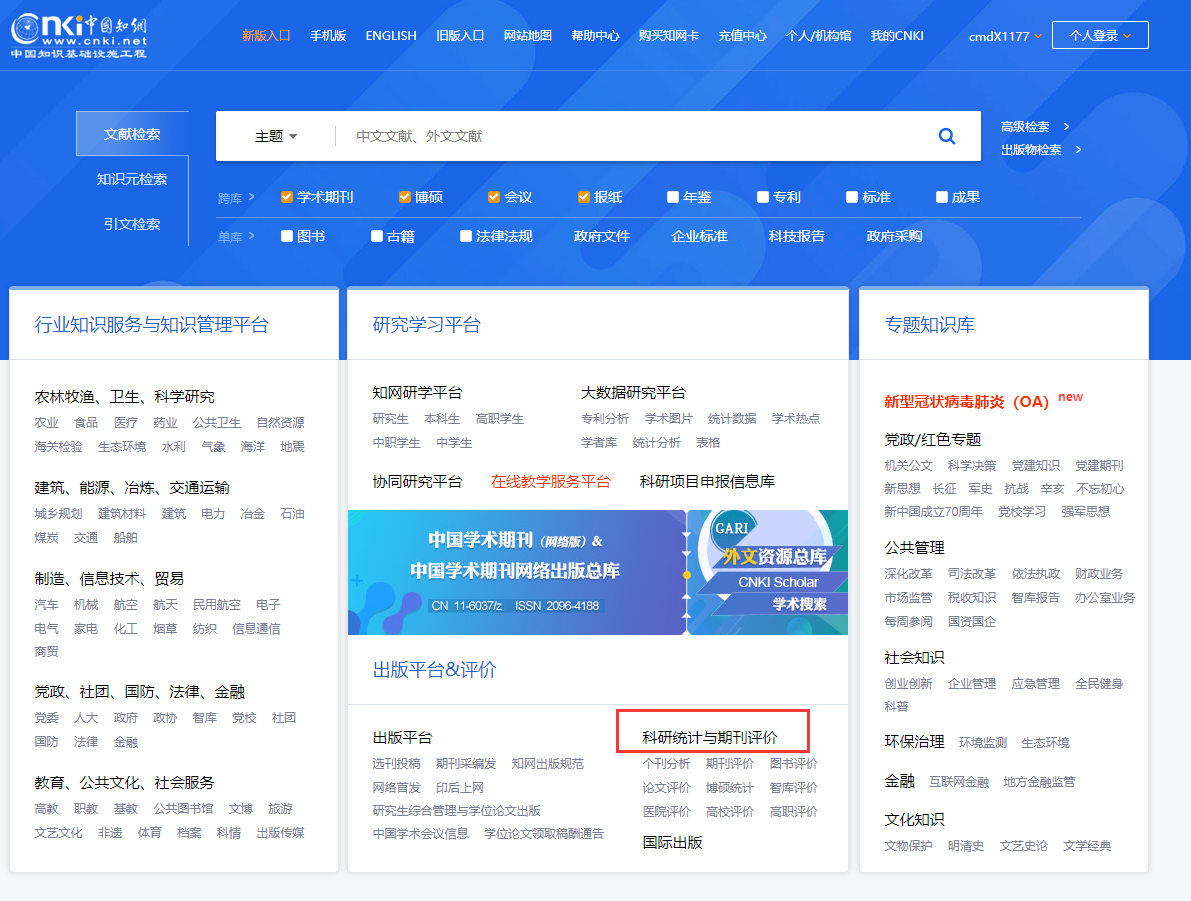Tick the 古籍 checkbox
1191x901 pixels.
click(376, 236)
